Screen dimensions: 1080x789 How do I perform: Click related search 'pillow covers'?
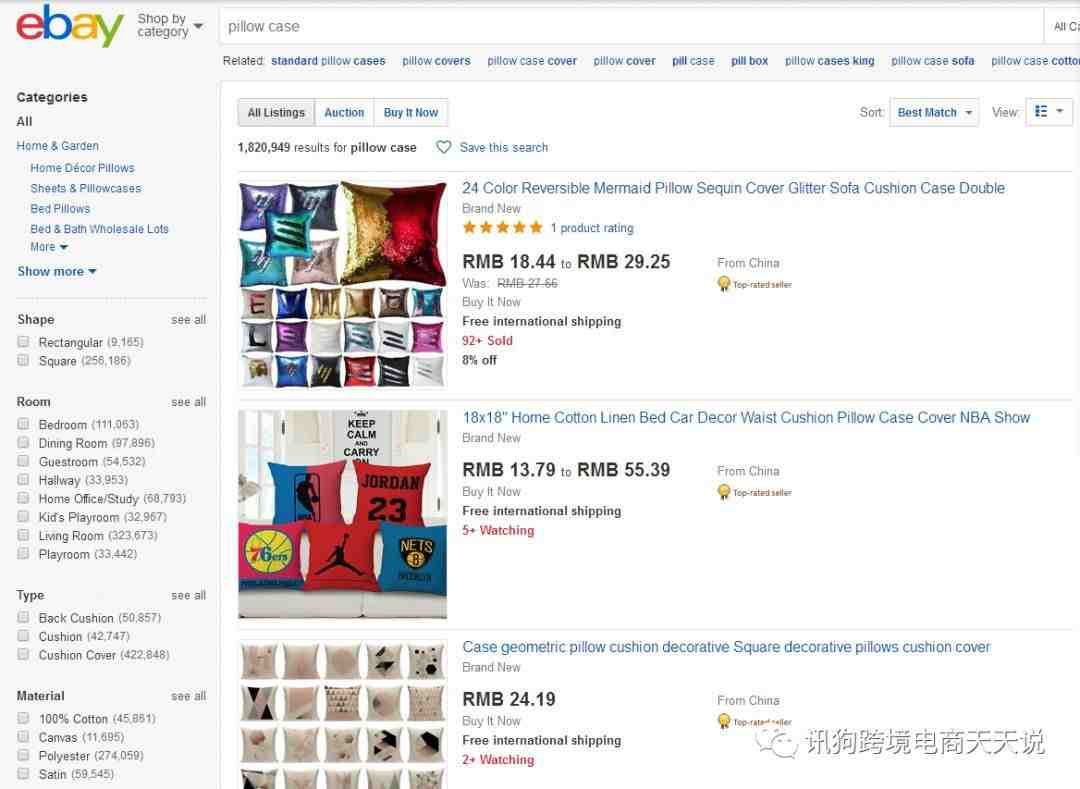(436, 61)
